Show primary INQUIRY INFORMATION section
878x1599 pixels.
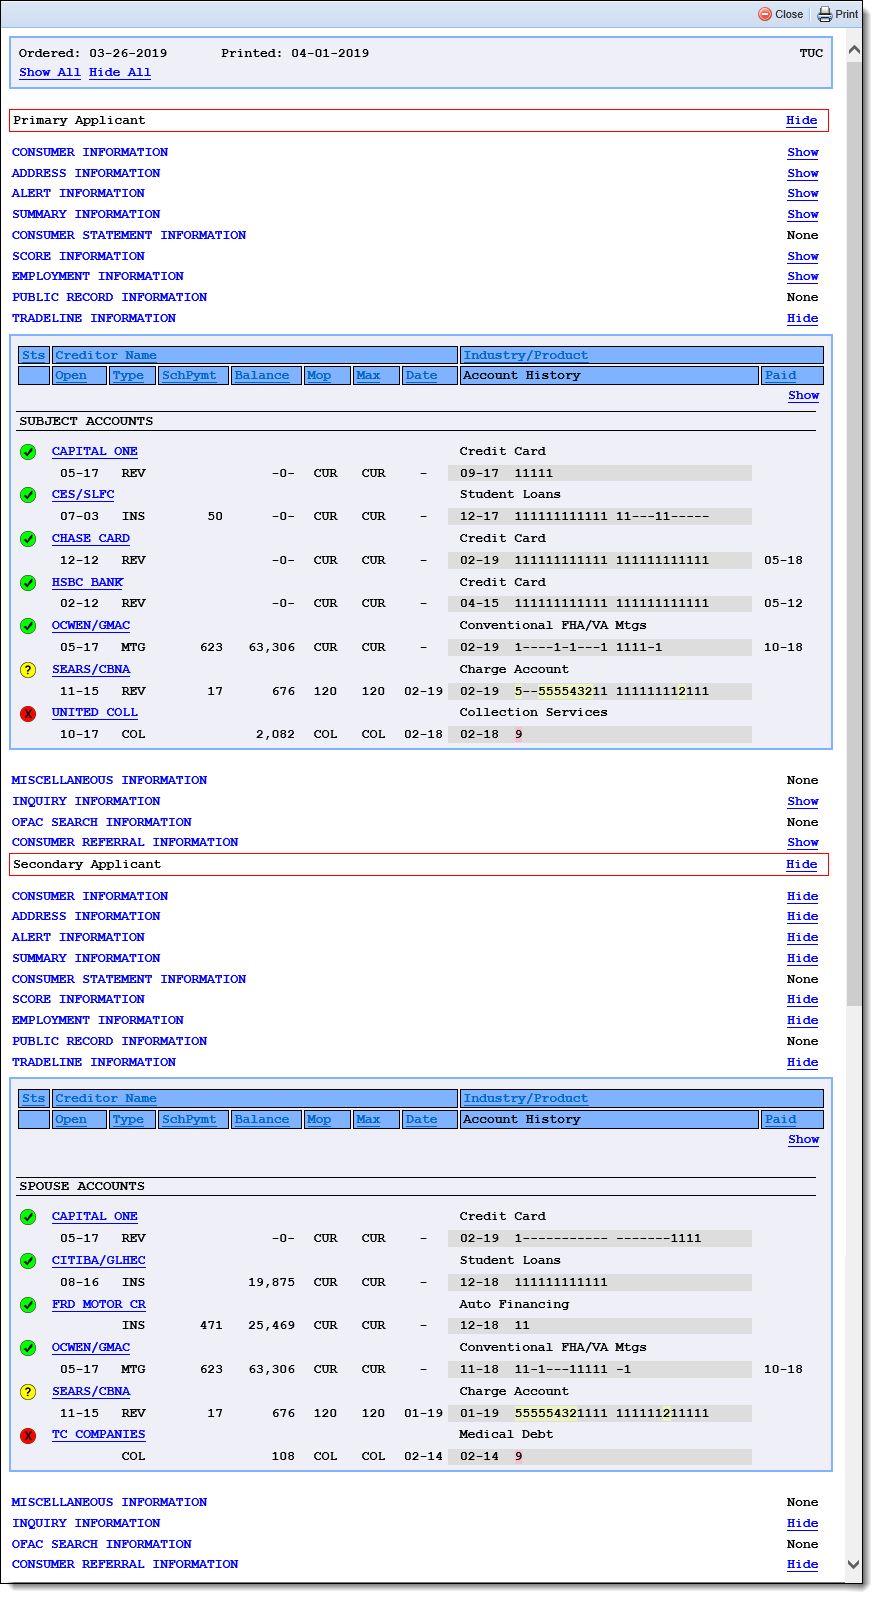point(803,801)
